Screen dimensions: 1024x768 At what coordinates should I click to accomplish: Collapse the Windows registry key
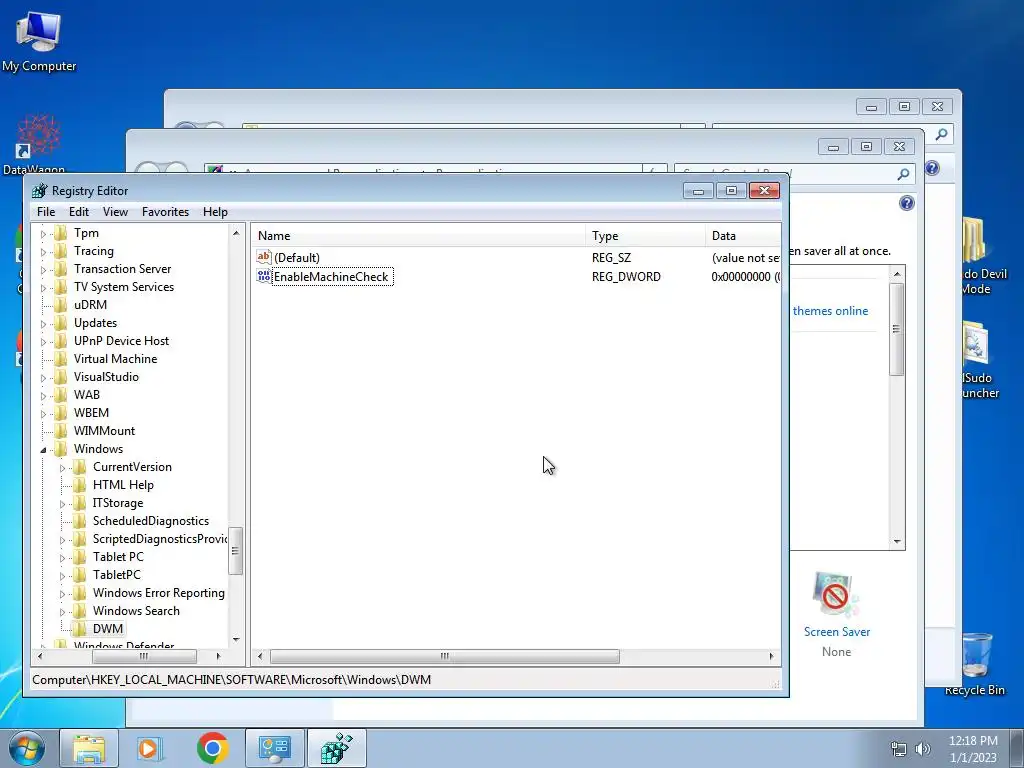coord(43,449)
